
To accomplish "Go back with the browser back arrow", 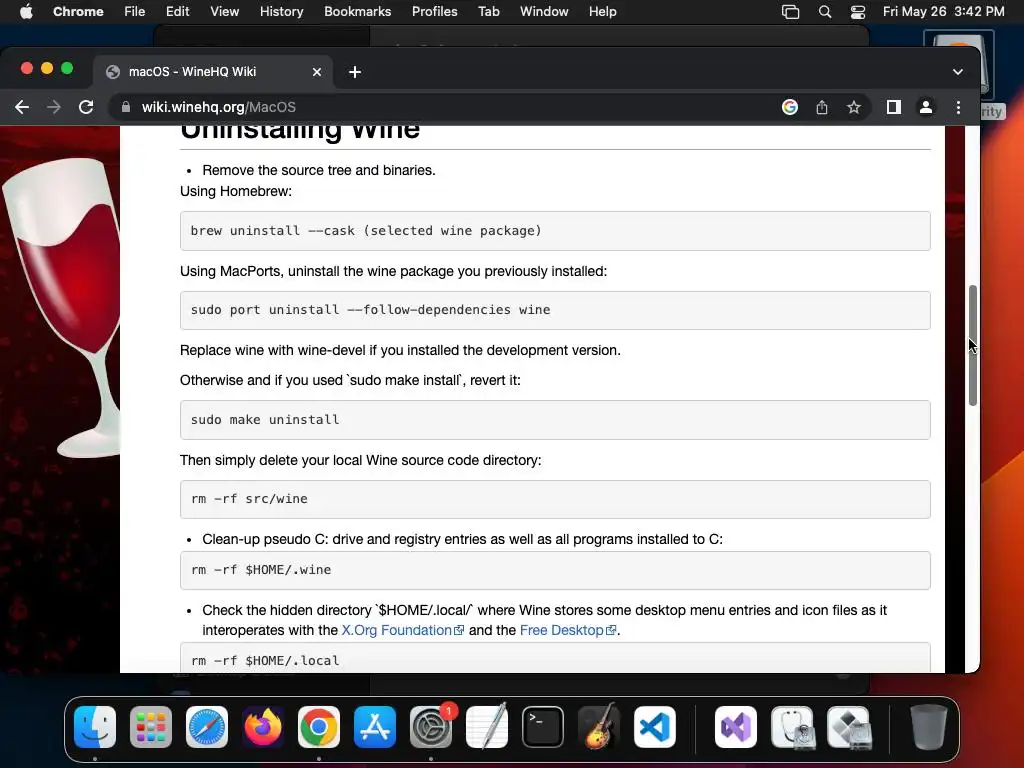I will click(x=22, y=107).
